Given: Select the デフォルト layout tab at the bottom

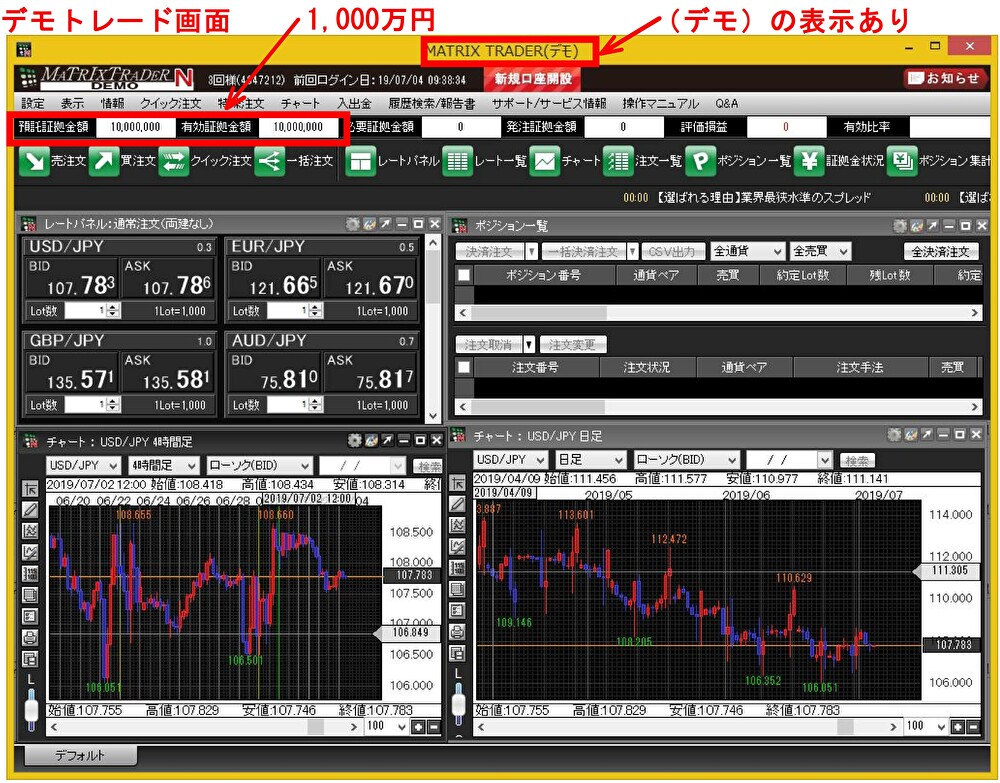Looking at the screenshot, I should tap(80, 756).
